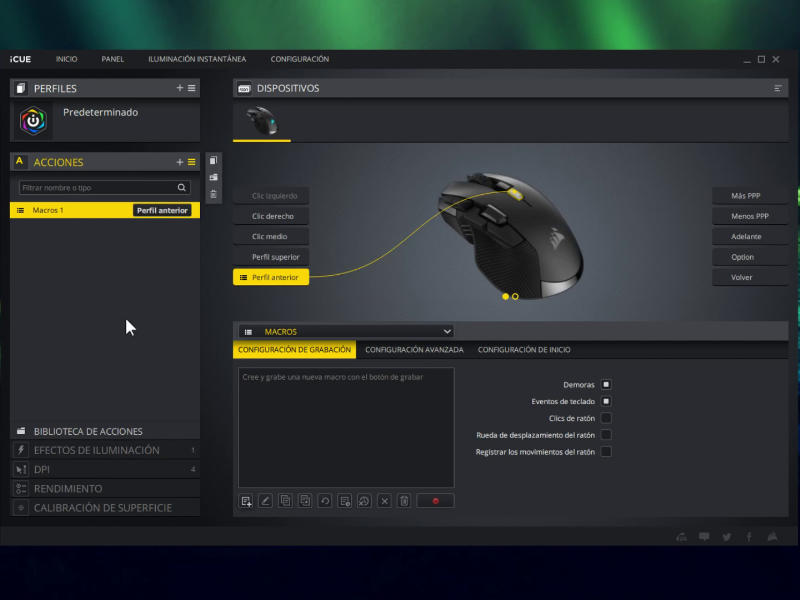Click the pencil edit icon in macro toolbar
This screenshot has height=600, width=800.
tap(265, 501)
